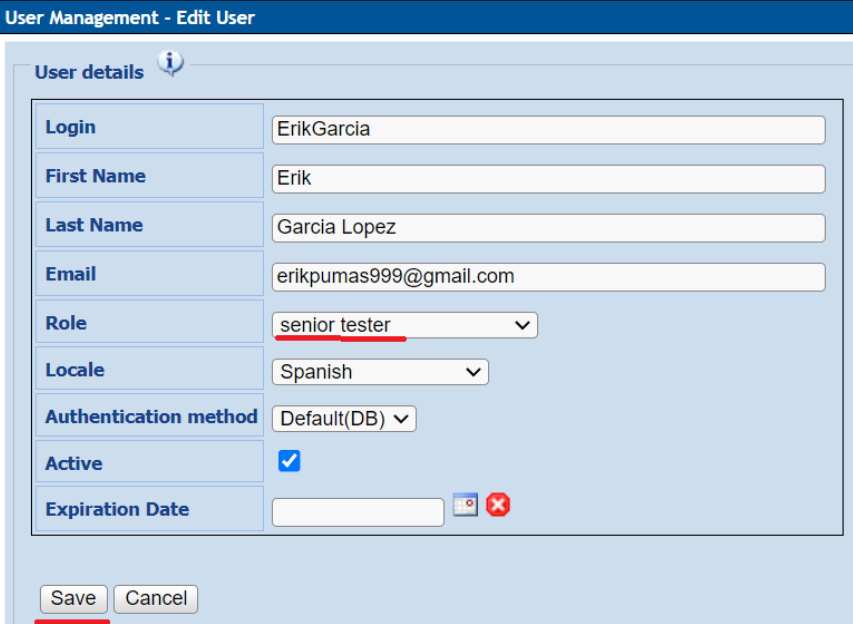Clear expiration date with red X icon
The height and width of the screenshot is (624, 853).
[x=498, y=505]
